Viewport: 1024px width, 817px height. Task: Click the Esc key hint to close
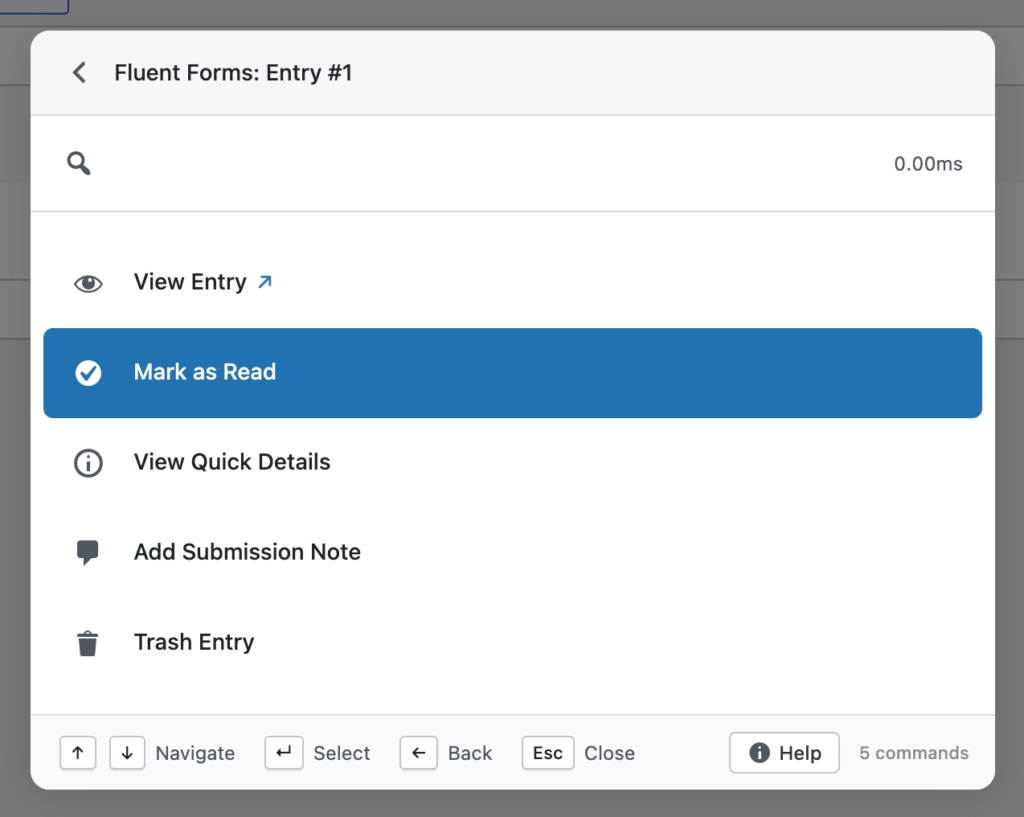coord(547,753)
